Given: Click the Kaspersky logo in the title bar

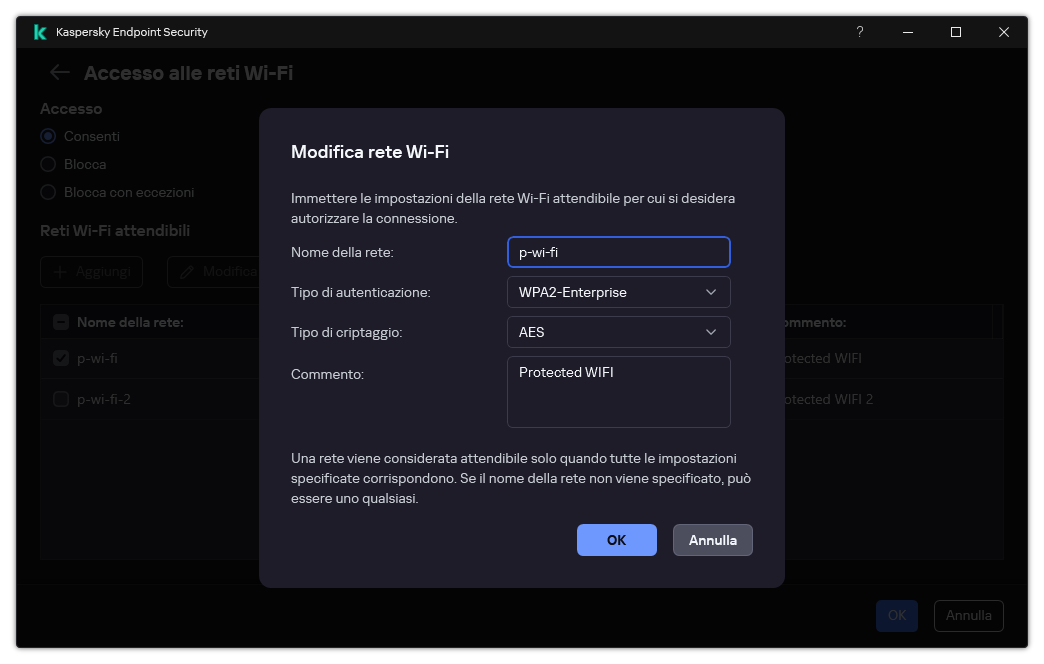Looking at the screenshot, I should [x=39, y=31].
